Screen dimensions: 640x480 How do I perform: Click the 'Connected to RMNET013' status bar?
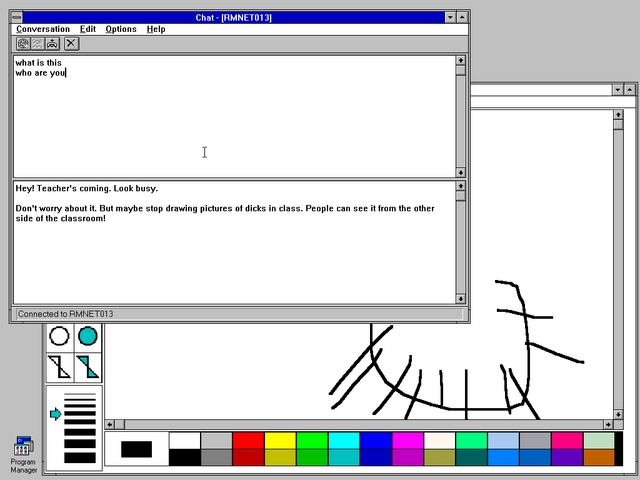click(239, 314)
